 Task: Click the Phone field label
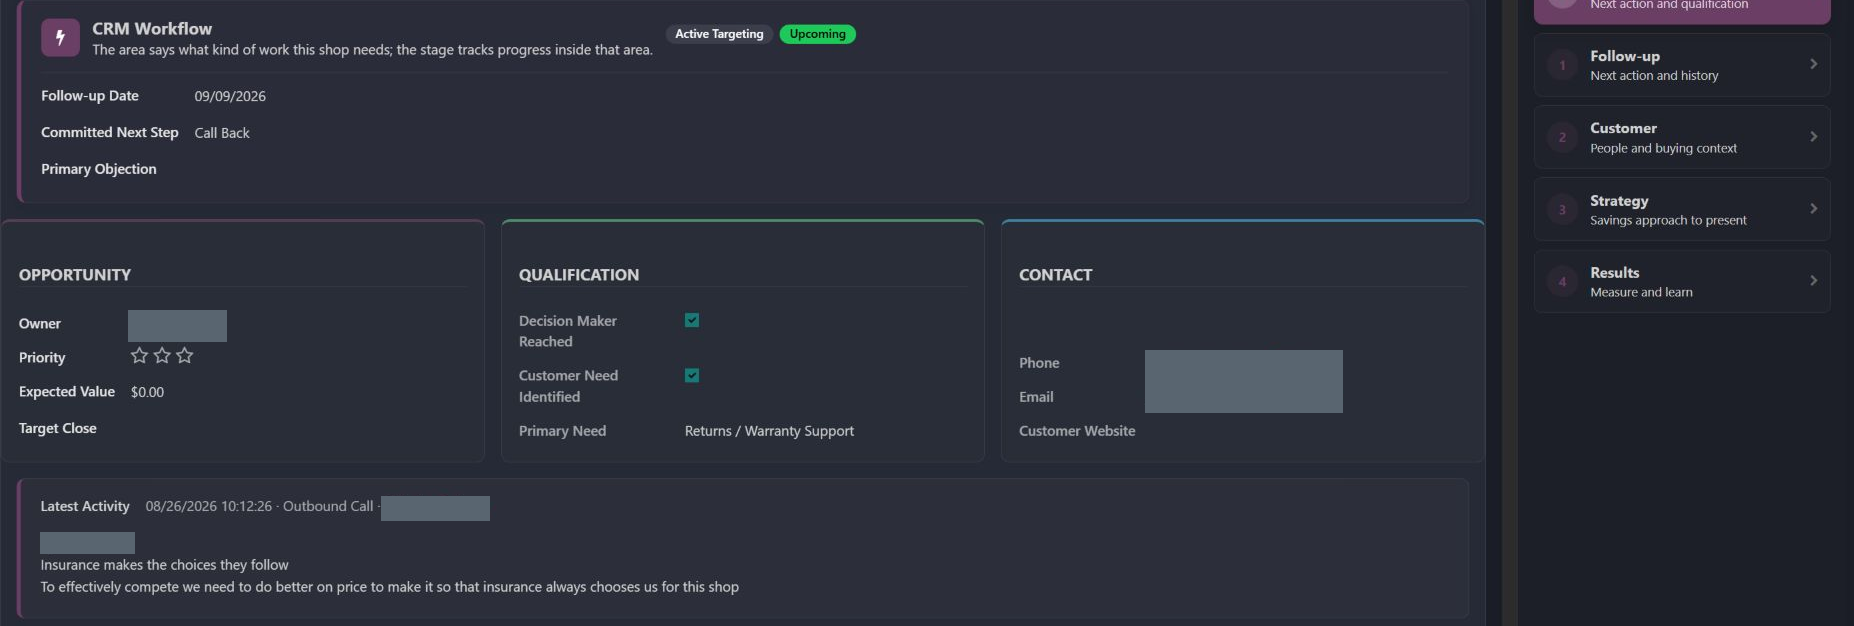1039,363
